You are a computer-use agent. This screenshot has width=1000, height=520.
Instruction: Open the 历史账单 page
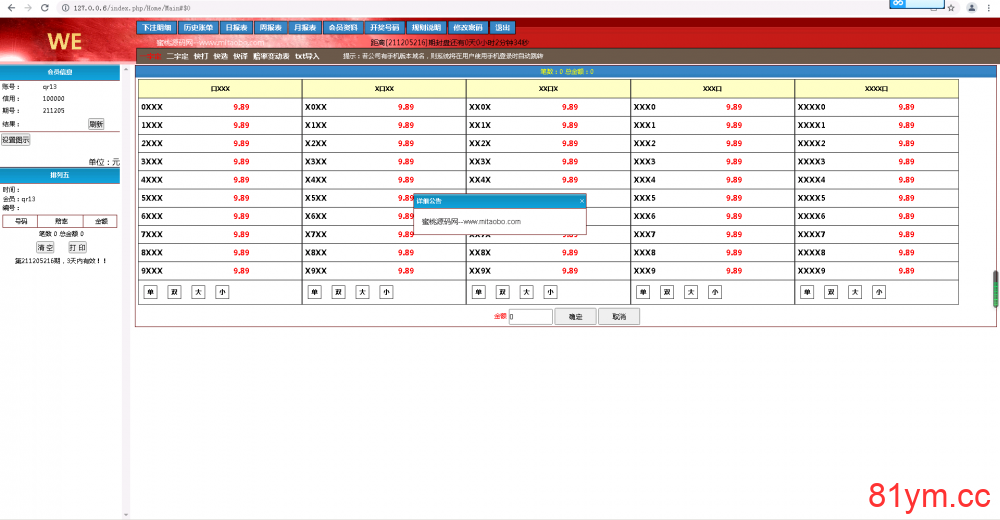(x=198, y=28)
